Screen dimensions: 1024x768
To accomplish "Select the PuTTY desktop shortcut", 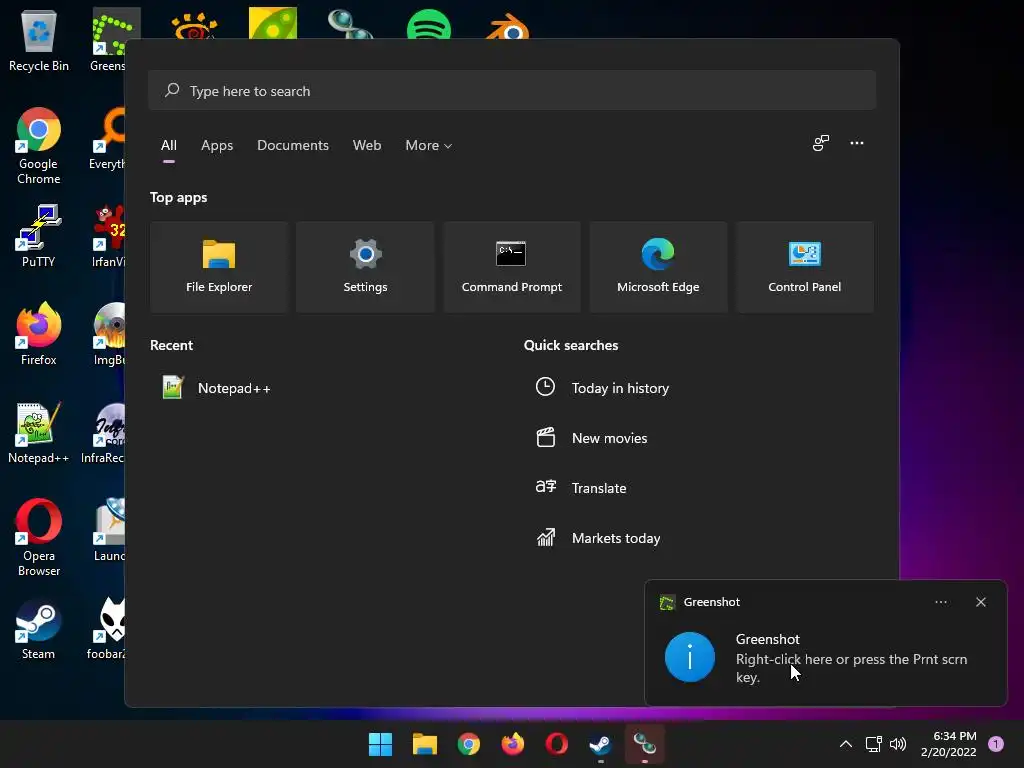I will click(x=39, y=236).
